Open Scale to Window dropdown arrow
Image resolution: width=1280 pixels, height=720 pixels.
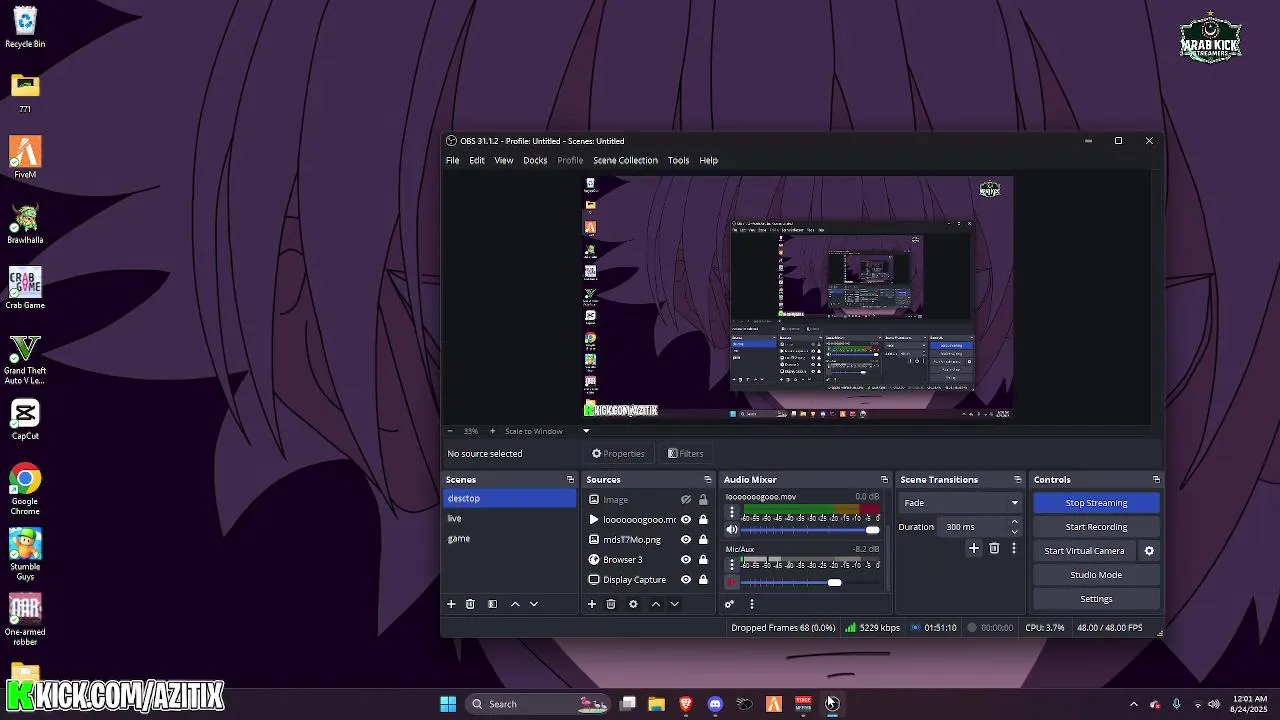pyautogui.click(x=586, y=431)
